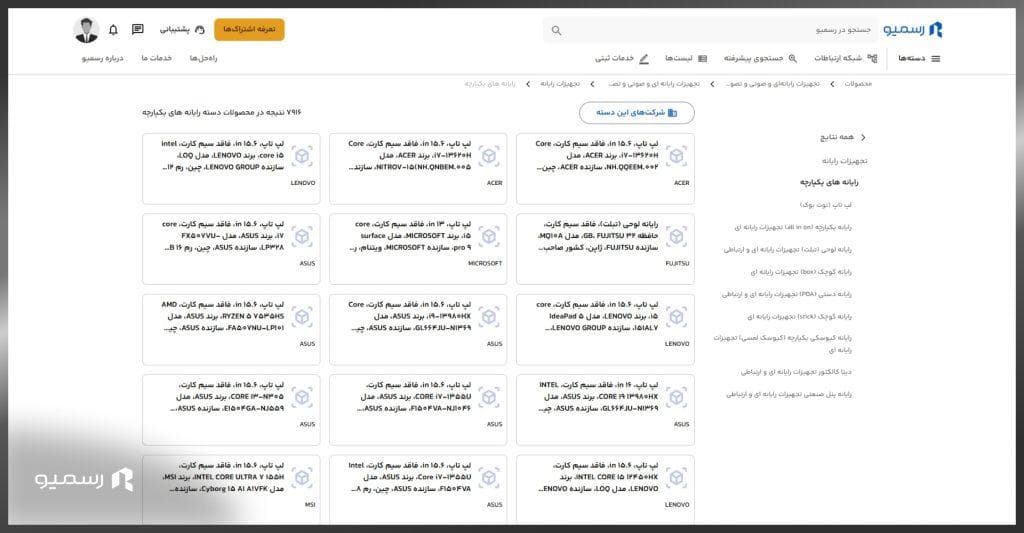Open notifications bell icon
Image resolution: width=1024 pixels, height=533 pixels.
(x=113, y=29)
